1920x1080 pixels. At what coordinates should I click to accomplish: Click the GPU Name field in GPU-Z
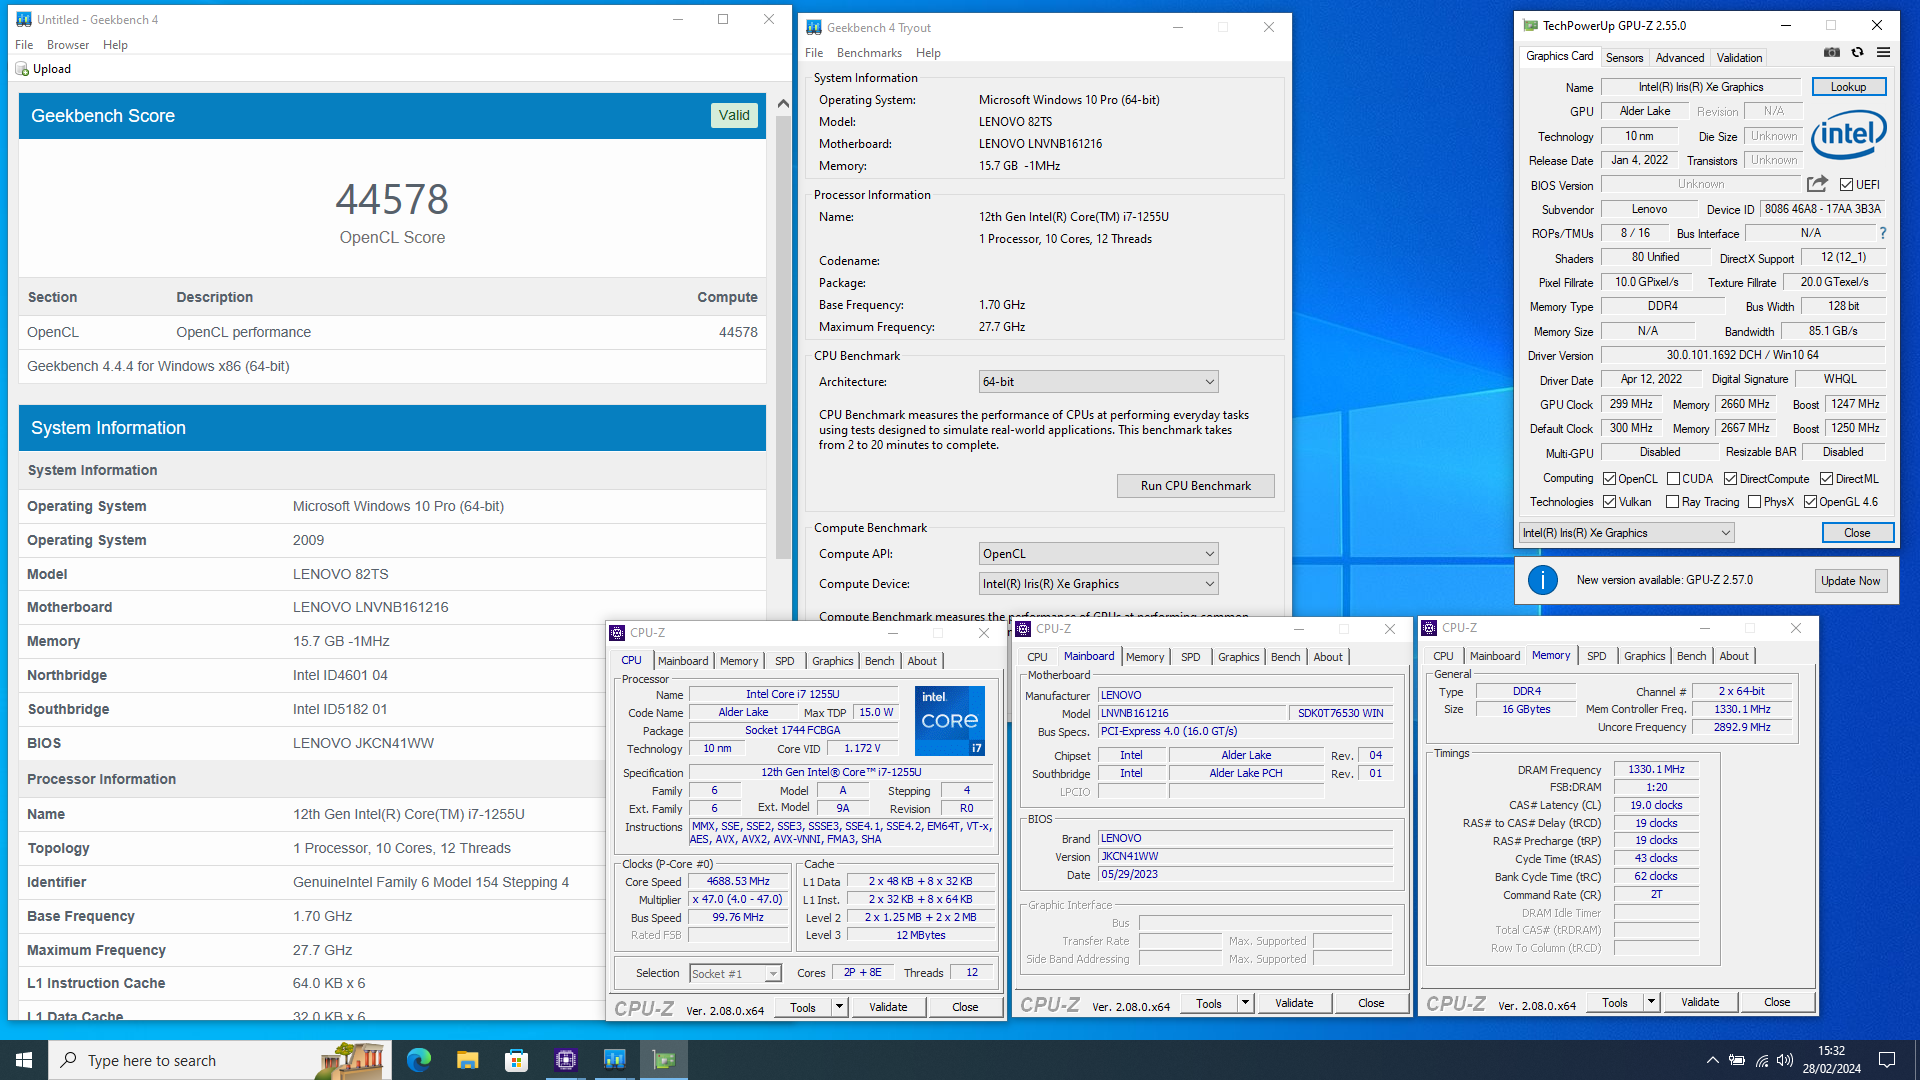click(x=1701, y=87)
